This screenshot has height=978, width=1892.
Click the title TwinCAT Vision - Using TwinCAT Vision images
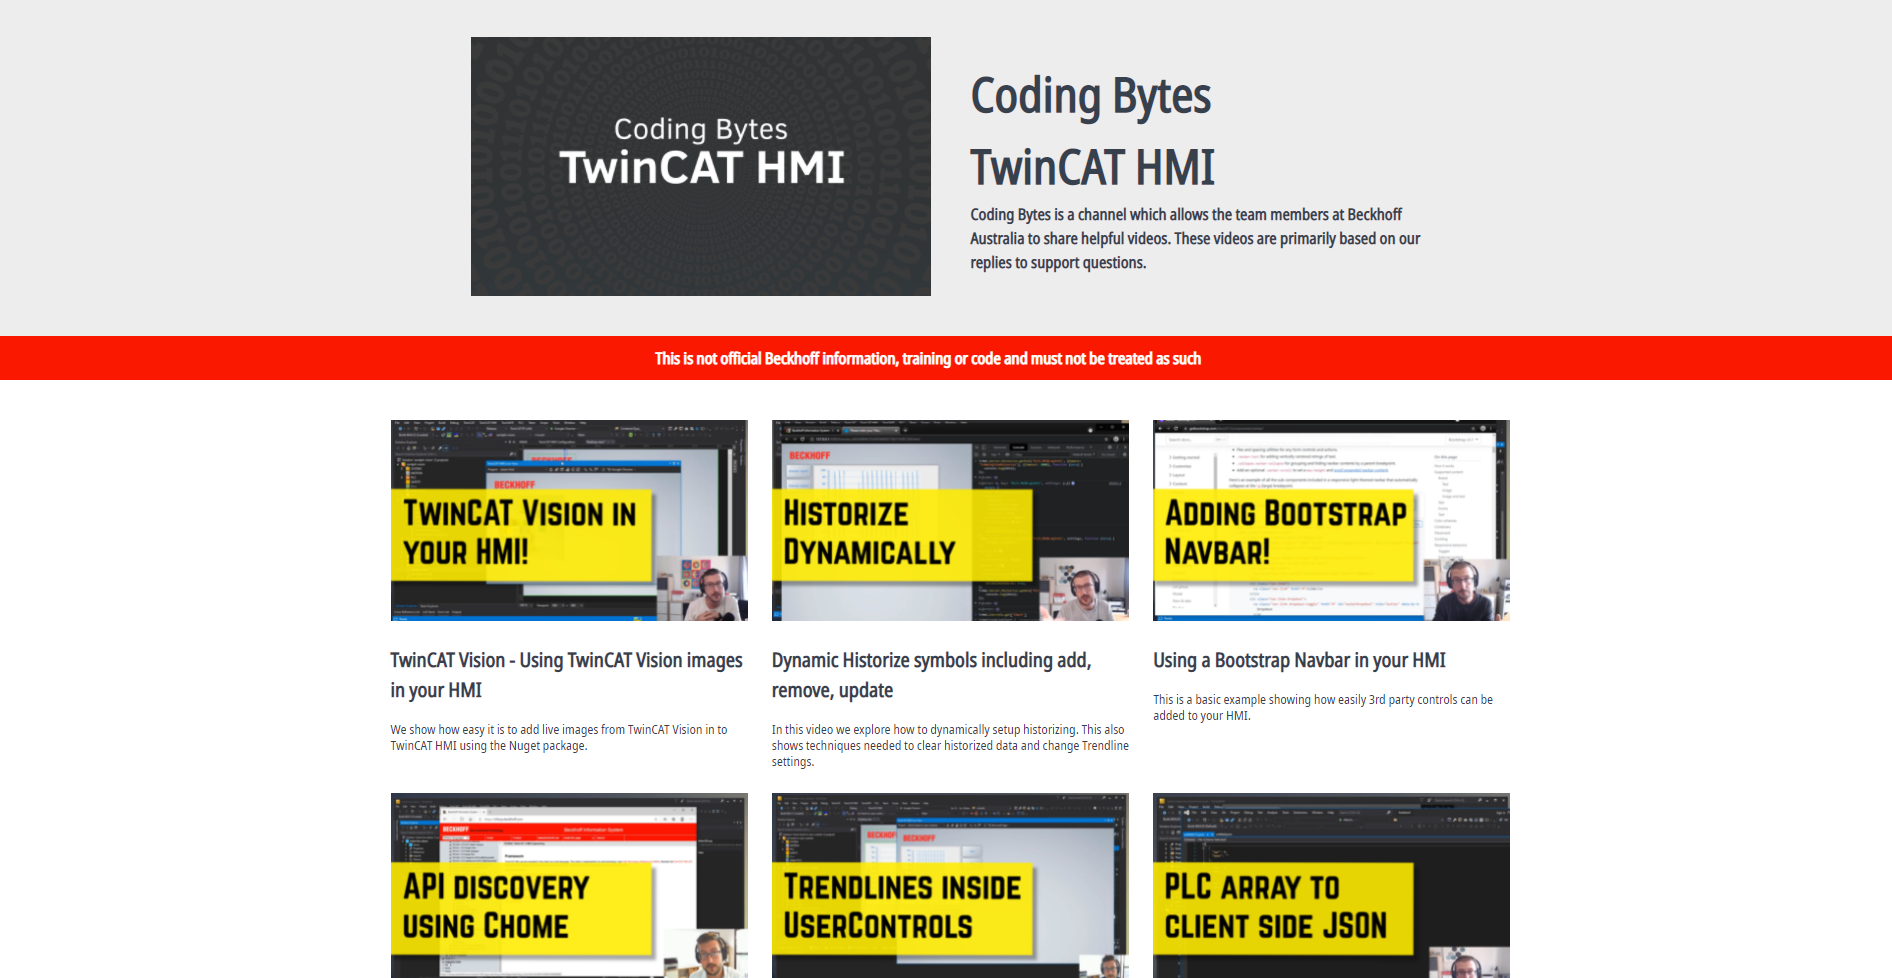[x=566, y=675]
